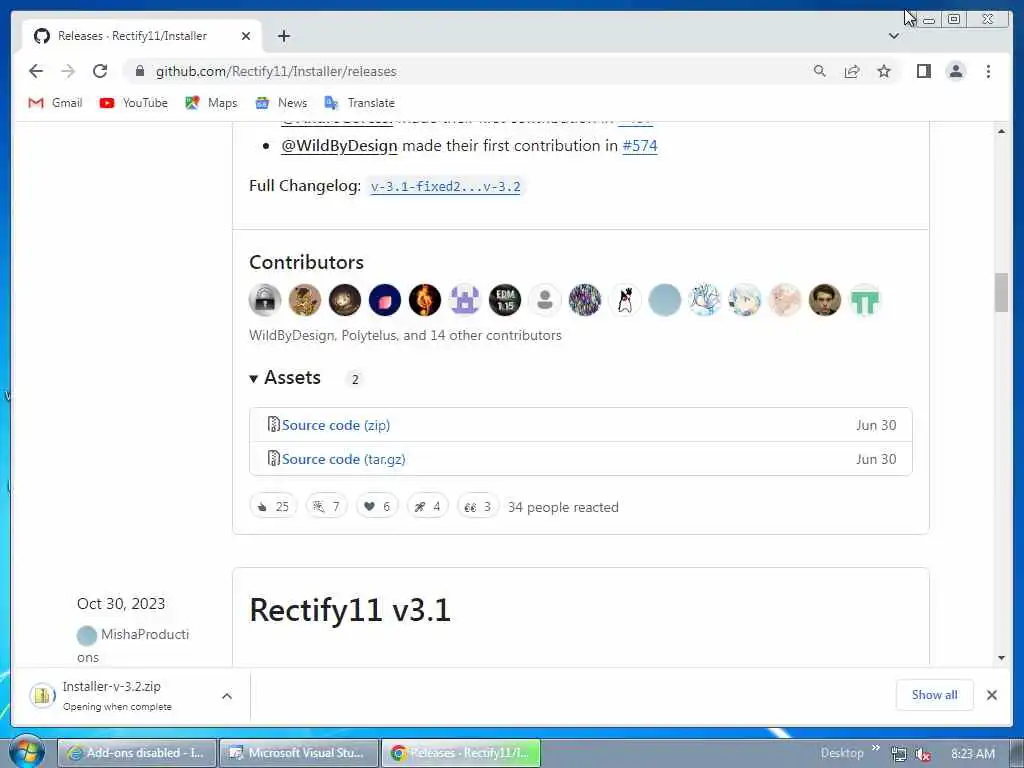The height and width of the screenshot is (768, 1024).
Task: Open the search magnifier icon in address bar
Action: (x=820, y=71)
